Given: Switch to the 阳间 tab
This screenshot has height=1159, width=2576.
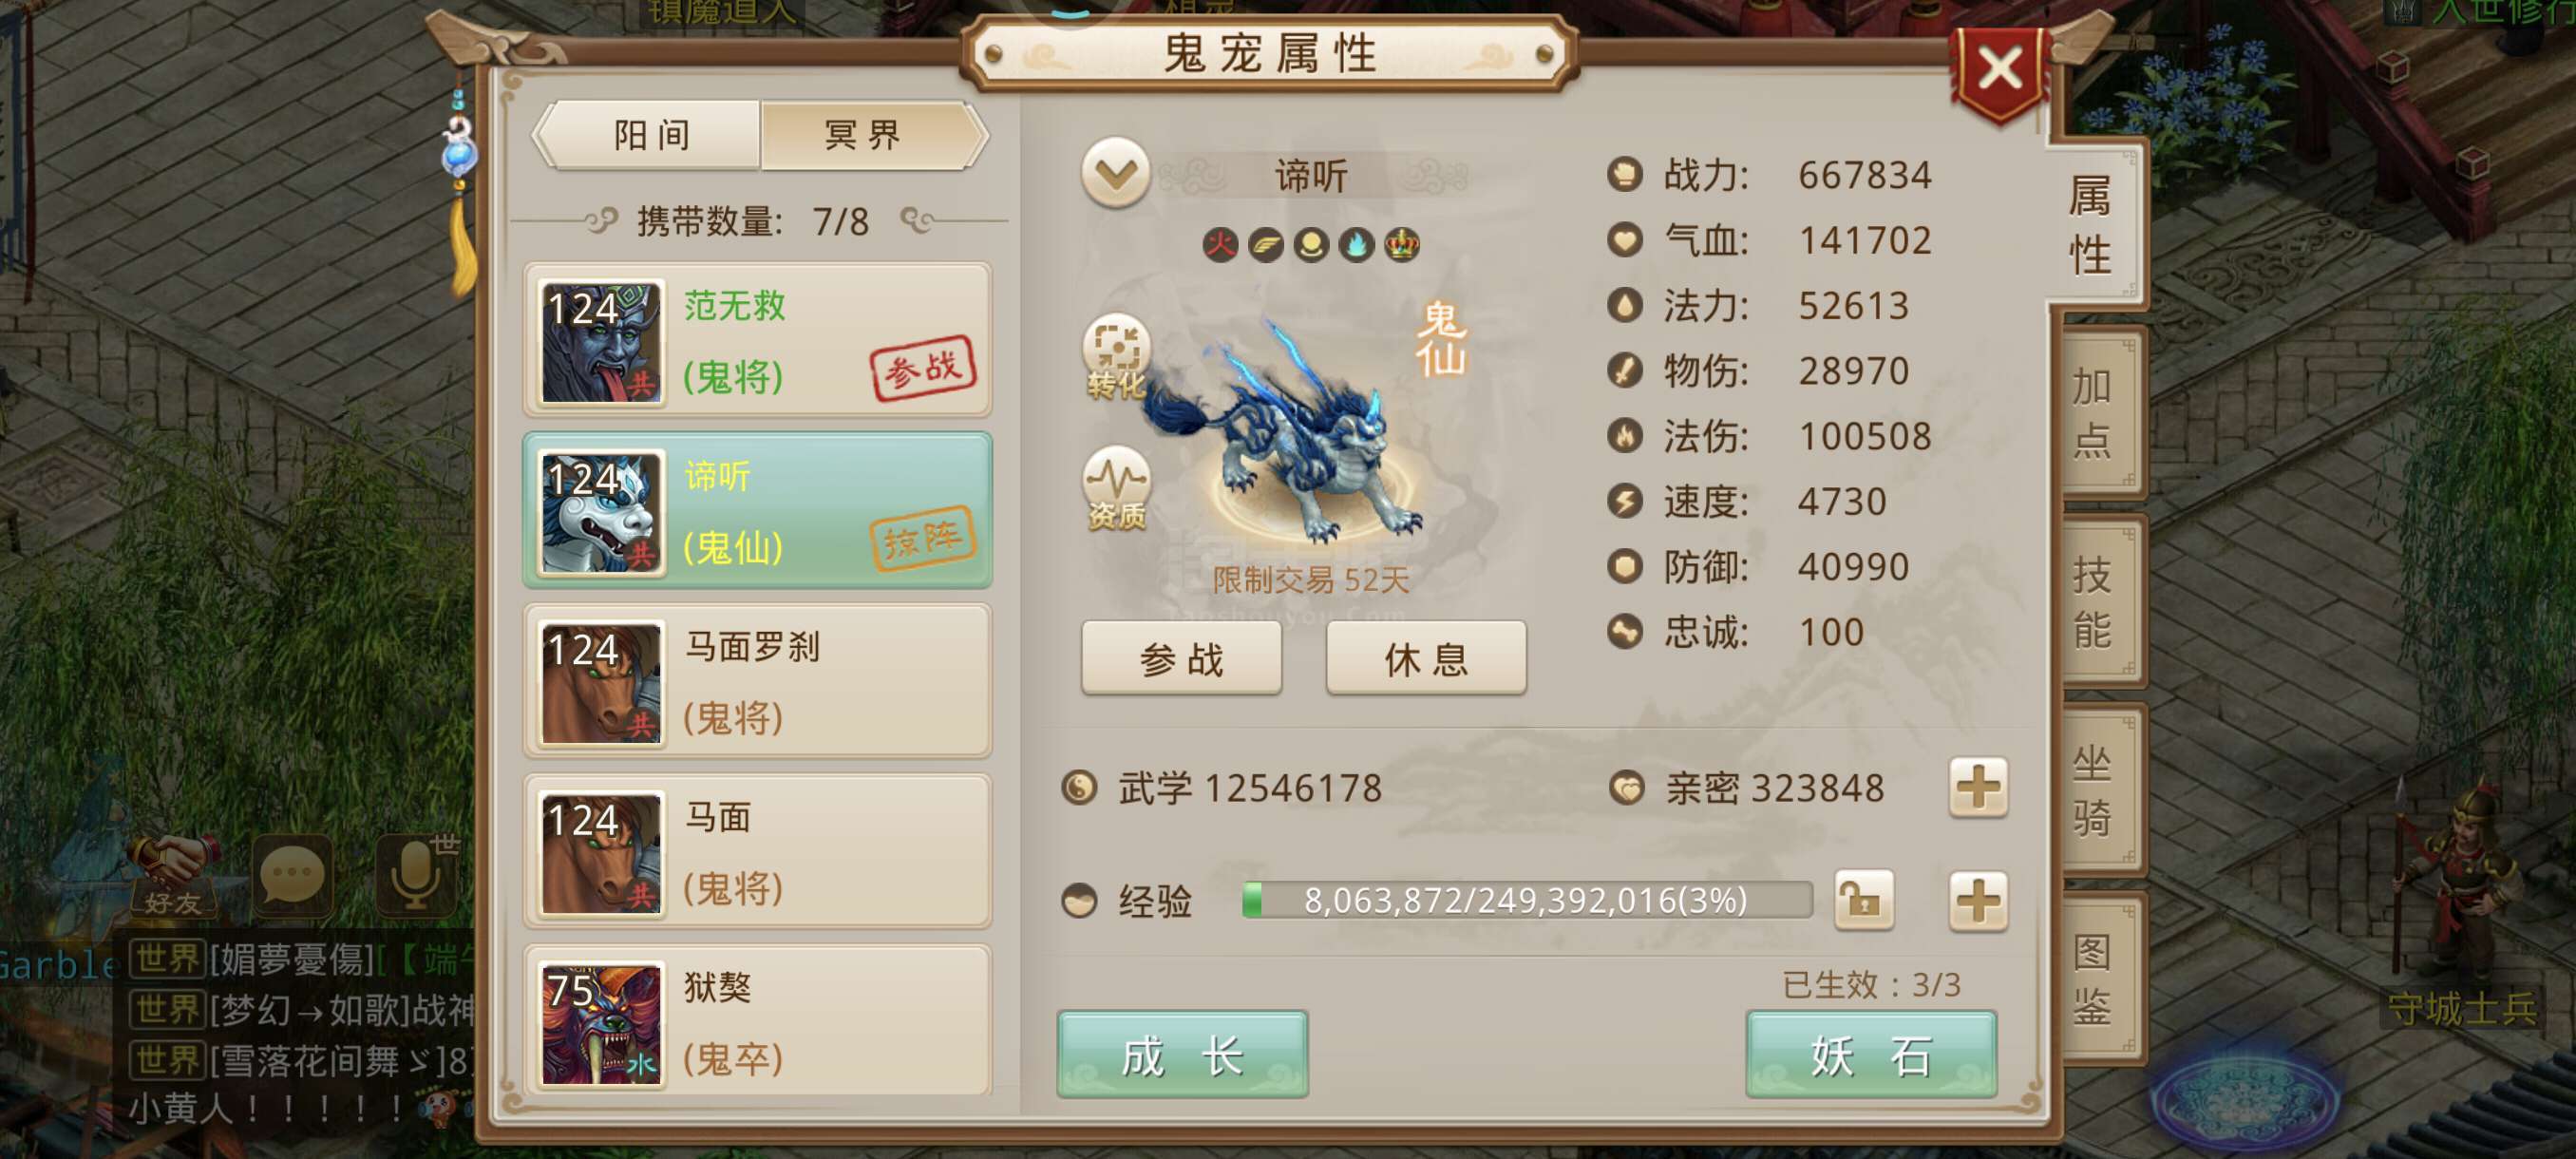Looking at the screenshot, I should pos(652,135).
